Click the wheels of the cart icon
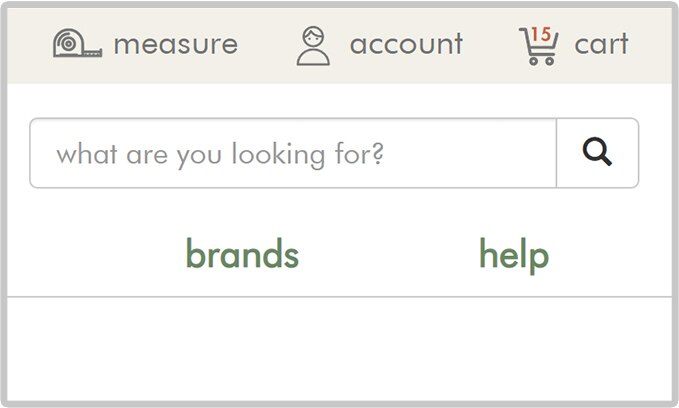Screen dimensions: 679x408 click(542, 61)
